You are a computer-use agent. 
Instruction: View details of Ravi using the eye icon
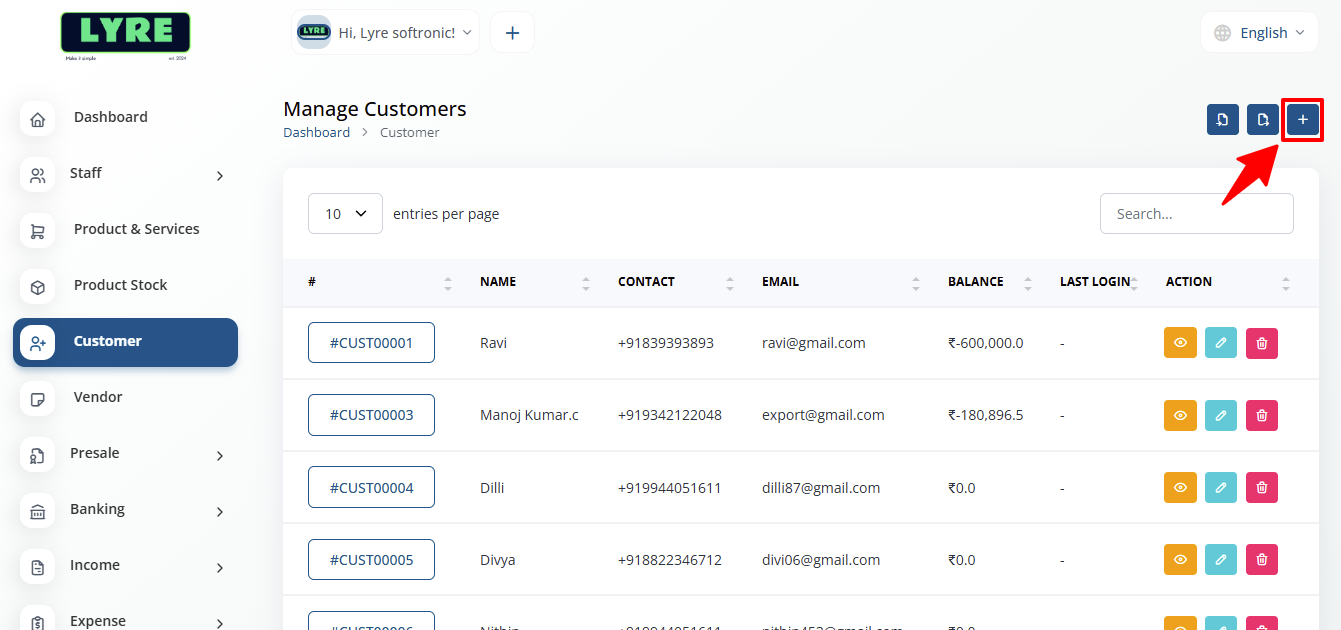pos(1180,342)
